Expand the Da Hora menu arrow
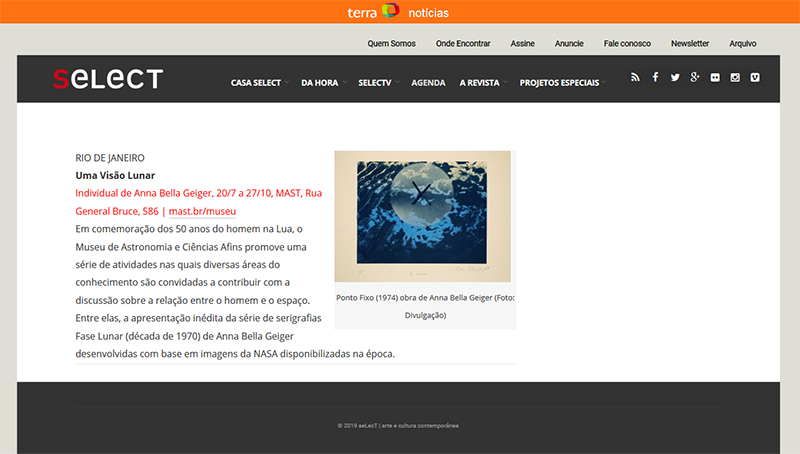This screenshot has height=454, width=800. [345, 82]
